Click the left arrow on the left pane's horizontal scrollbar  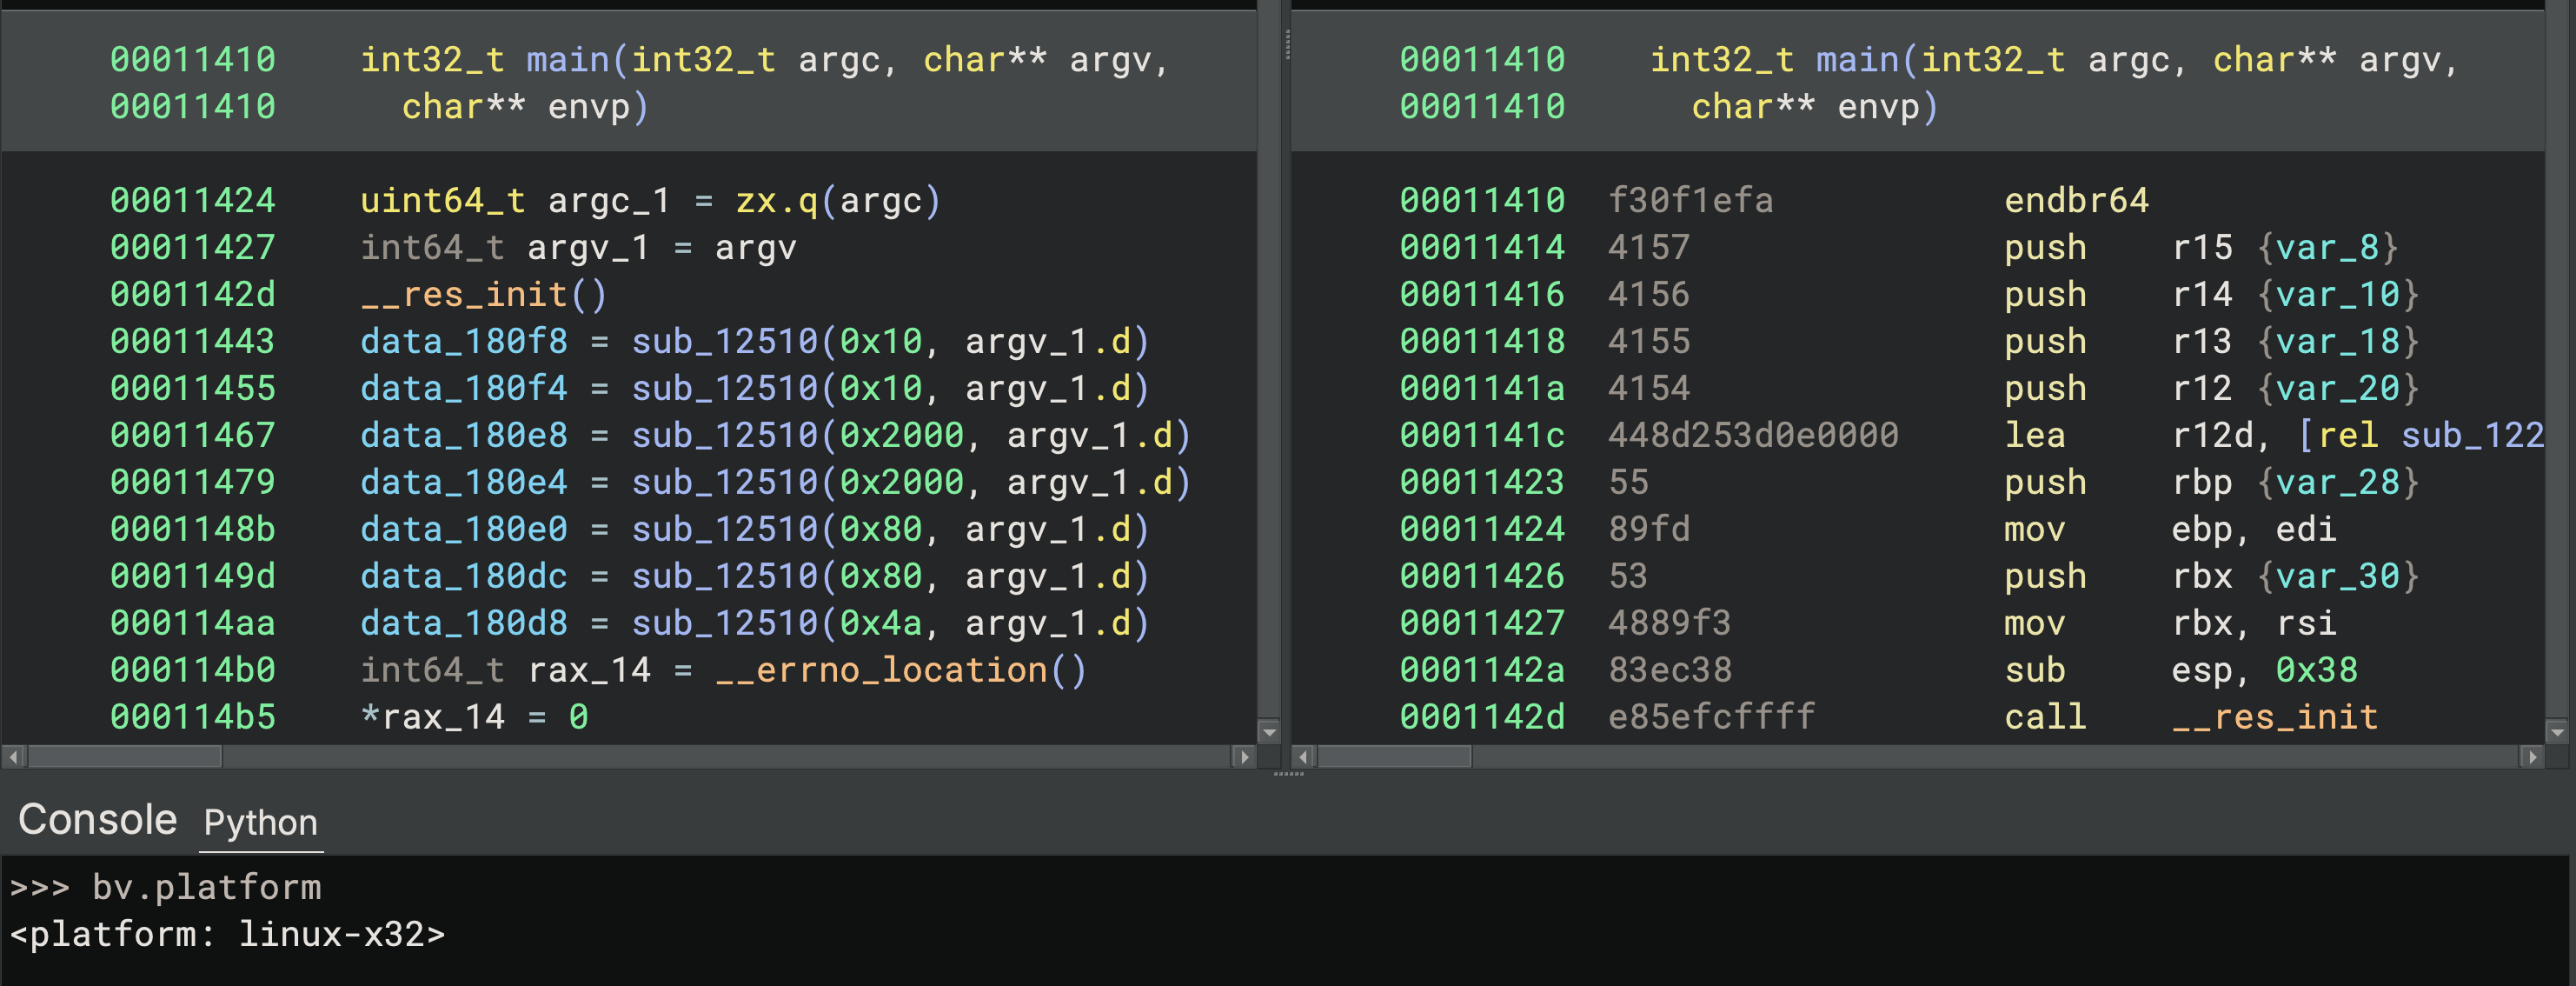click(11, 757)
